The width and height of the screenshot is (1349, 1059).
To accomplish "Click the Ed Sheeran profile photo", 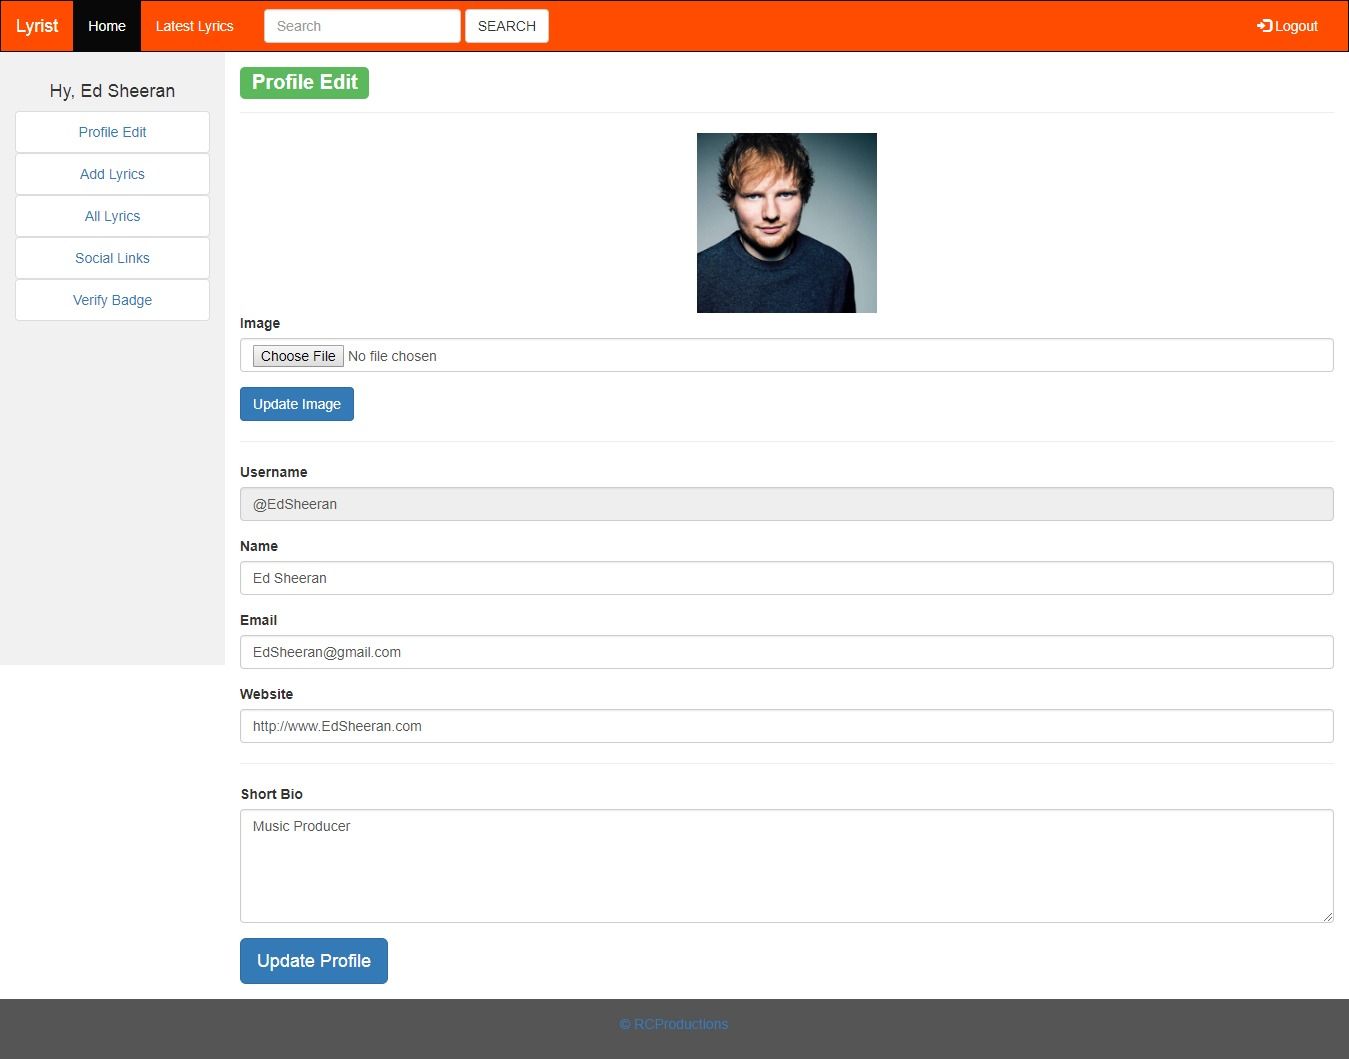I will tap(787, 223).
